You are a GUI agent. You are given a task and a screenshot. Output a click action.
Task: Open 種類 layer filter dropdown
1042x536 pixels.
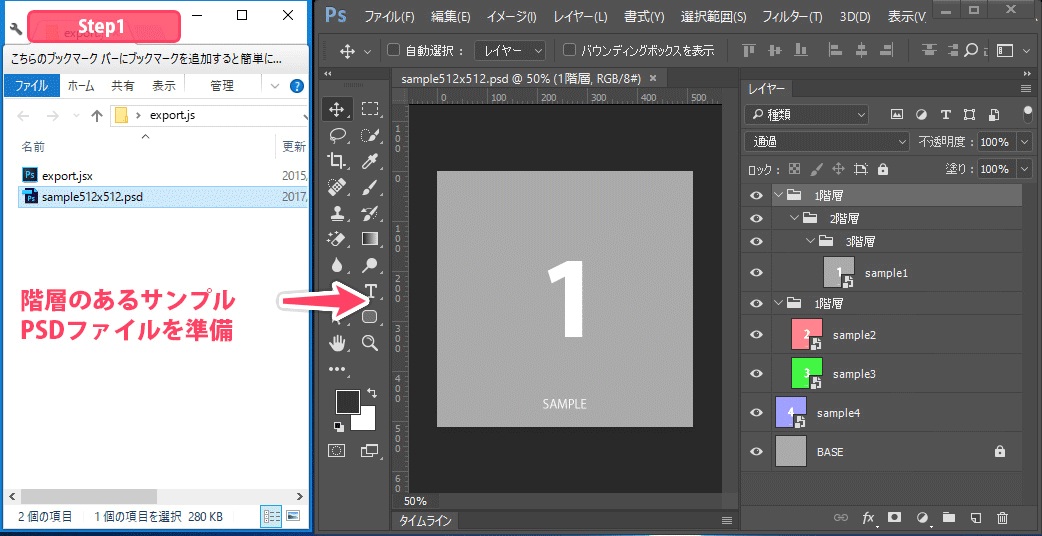click(x=807, y=114)
